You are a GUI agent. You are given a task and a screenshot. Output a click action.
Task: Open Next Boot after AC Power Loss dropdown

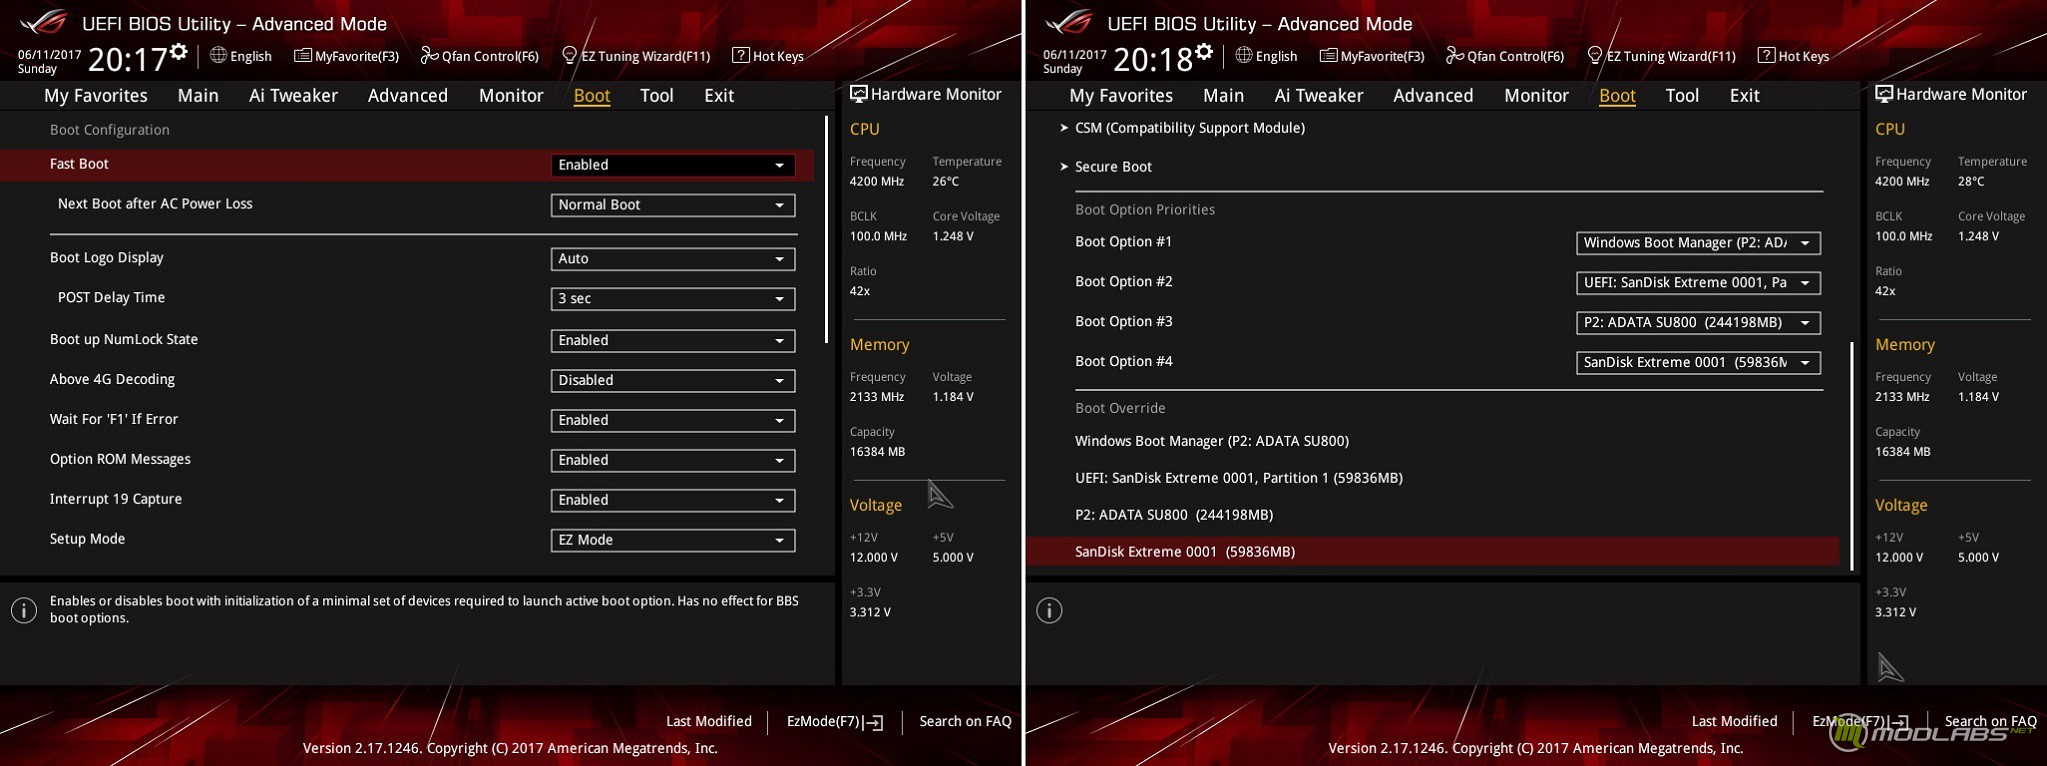[x=673, y=205]
